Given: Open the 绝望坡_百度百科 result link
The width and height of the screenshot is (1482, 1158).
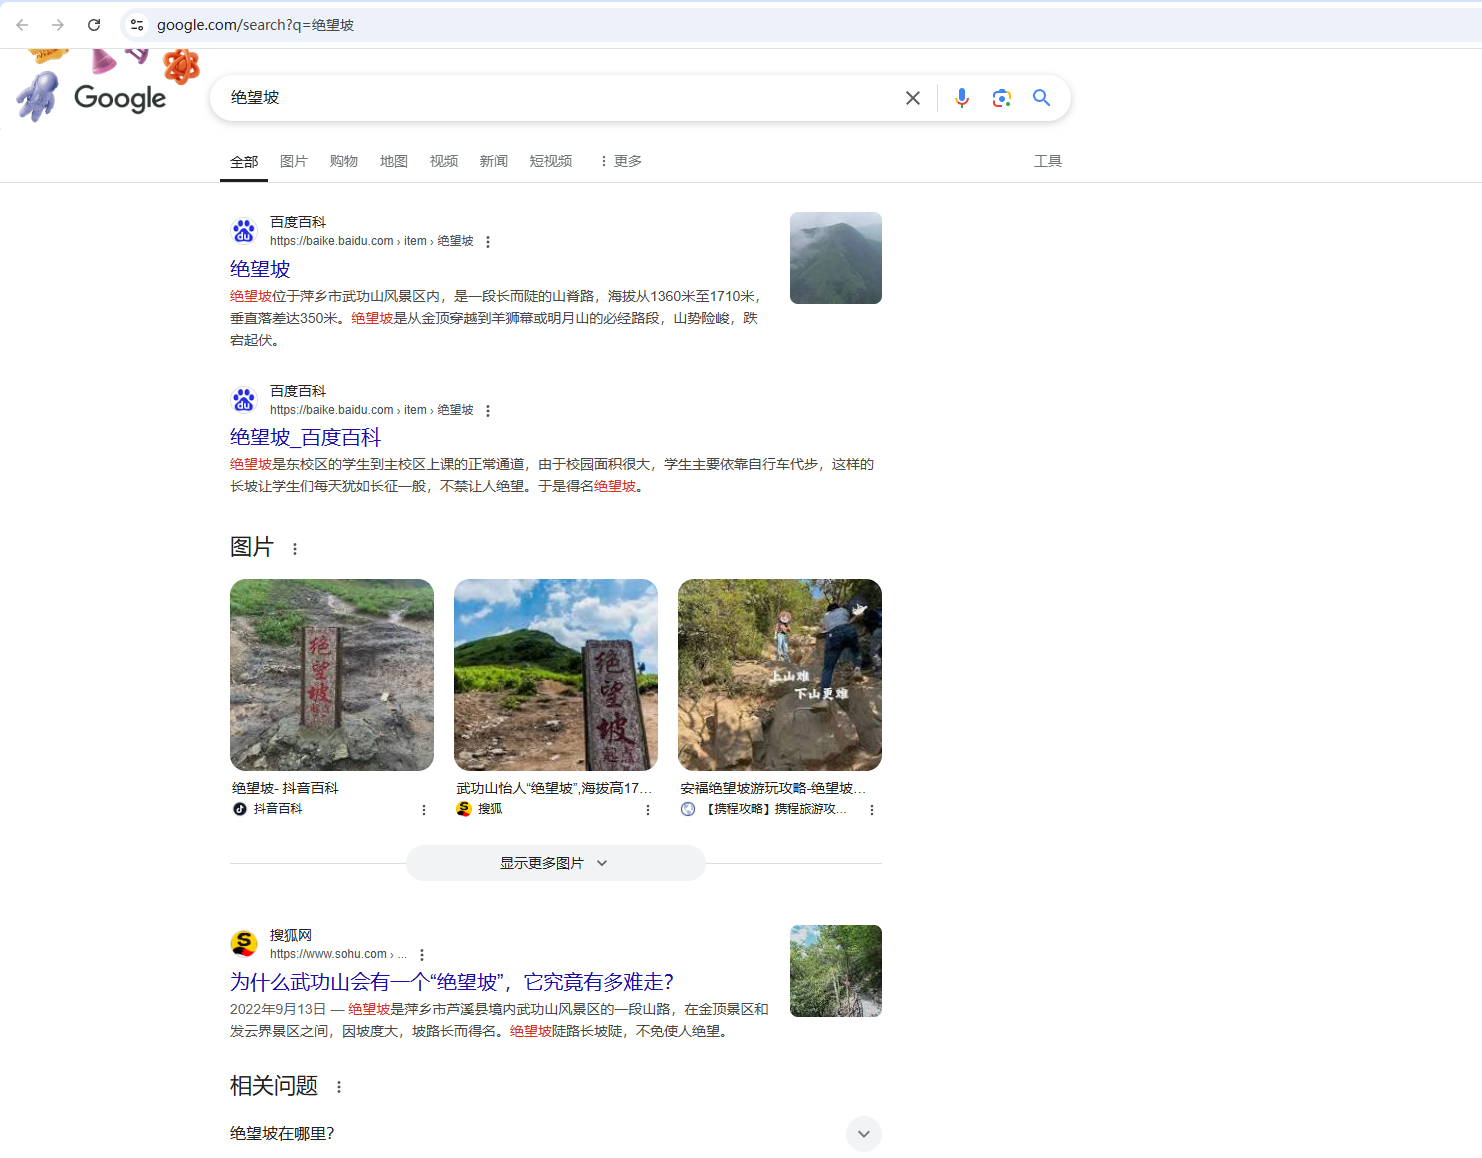Looking at the screenshot, I should click(305, 437).
